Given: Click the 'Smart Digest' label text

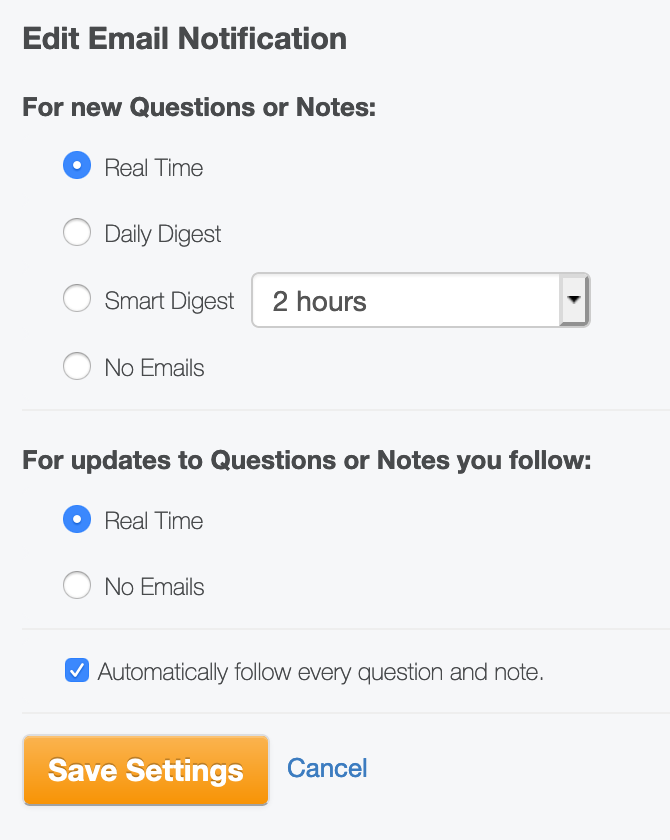Looking at the screenshot, I should [169, 301].
